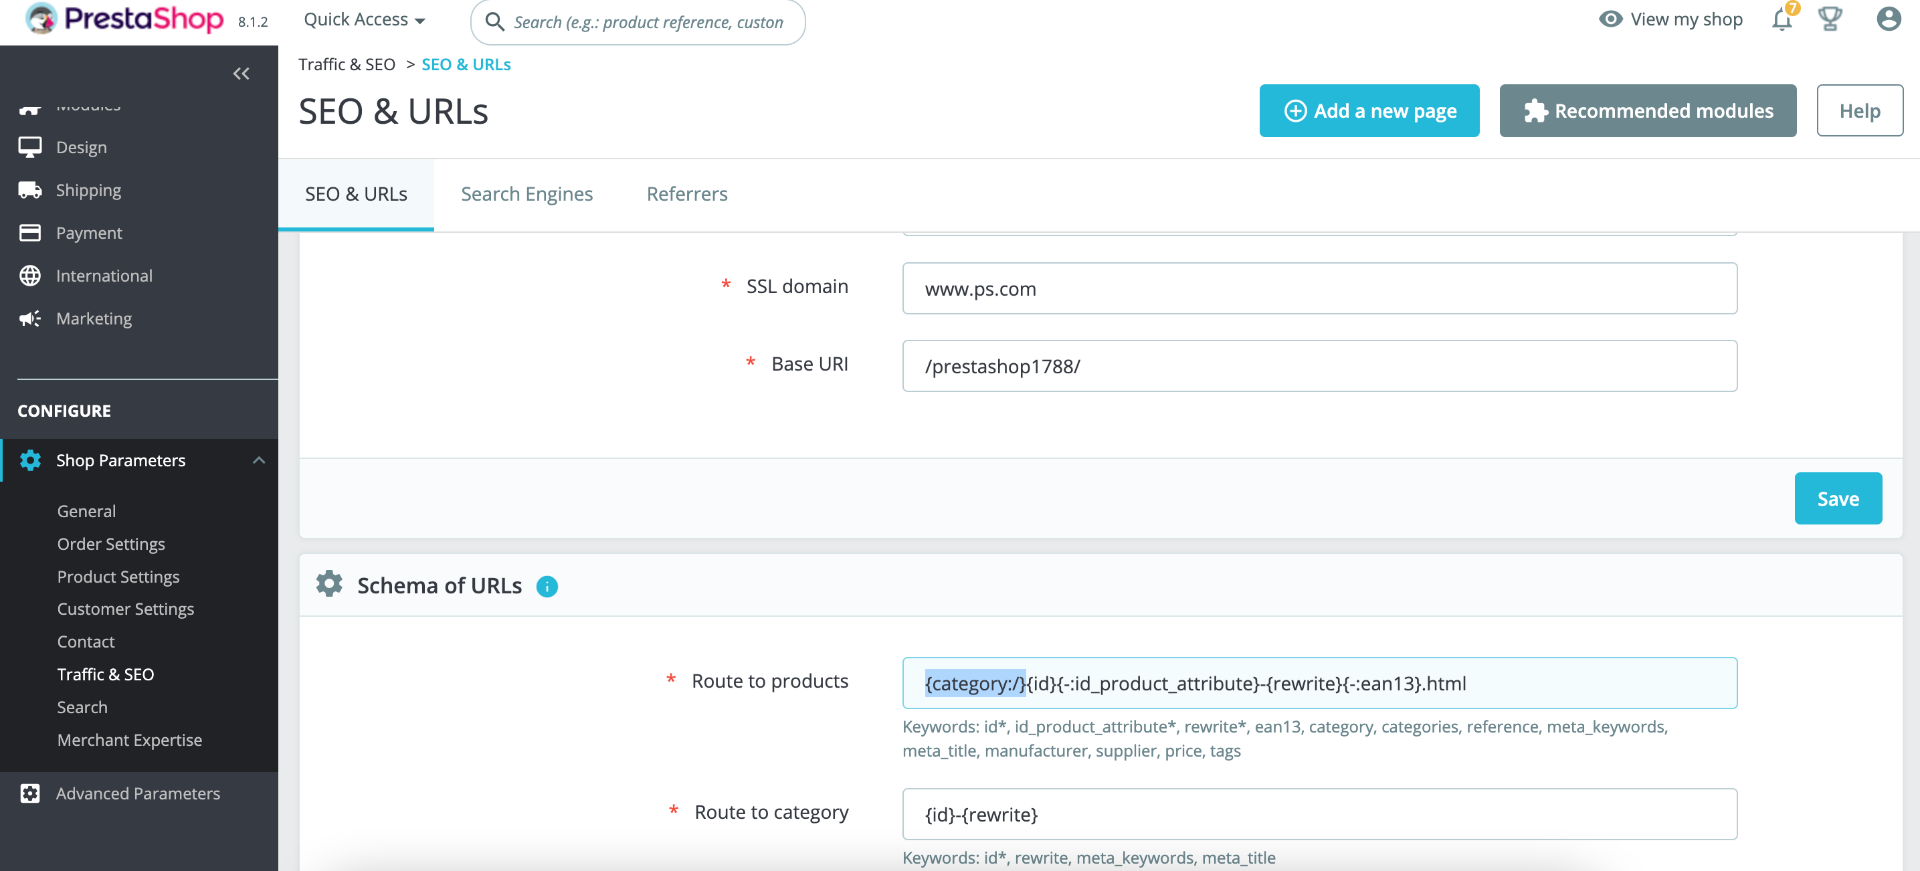Click the Advanced Parameters icon
Image resolution: width=1920 pixels, height=871 pixels.
pyautogui.click(x=30, y=793)
